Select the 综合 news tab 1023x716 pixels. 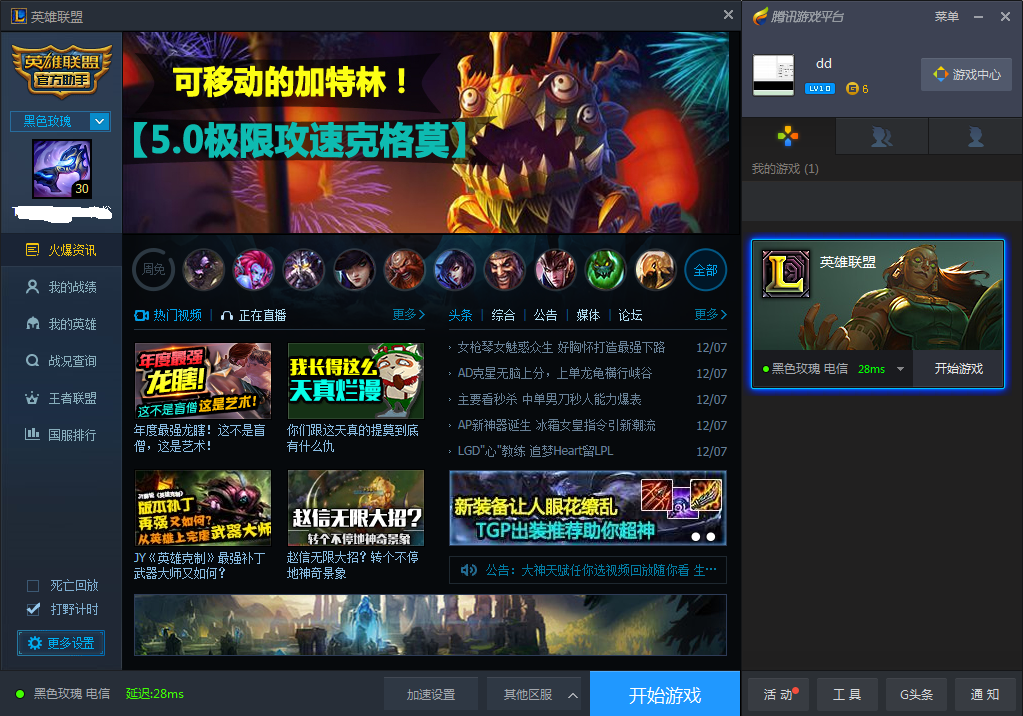503,315
